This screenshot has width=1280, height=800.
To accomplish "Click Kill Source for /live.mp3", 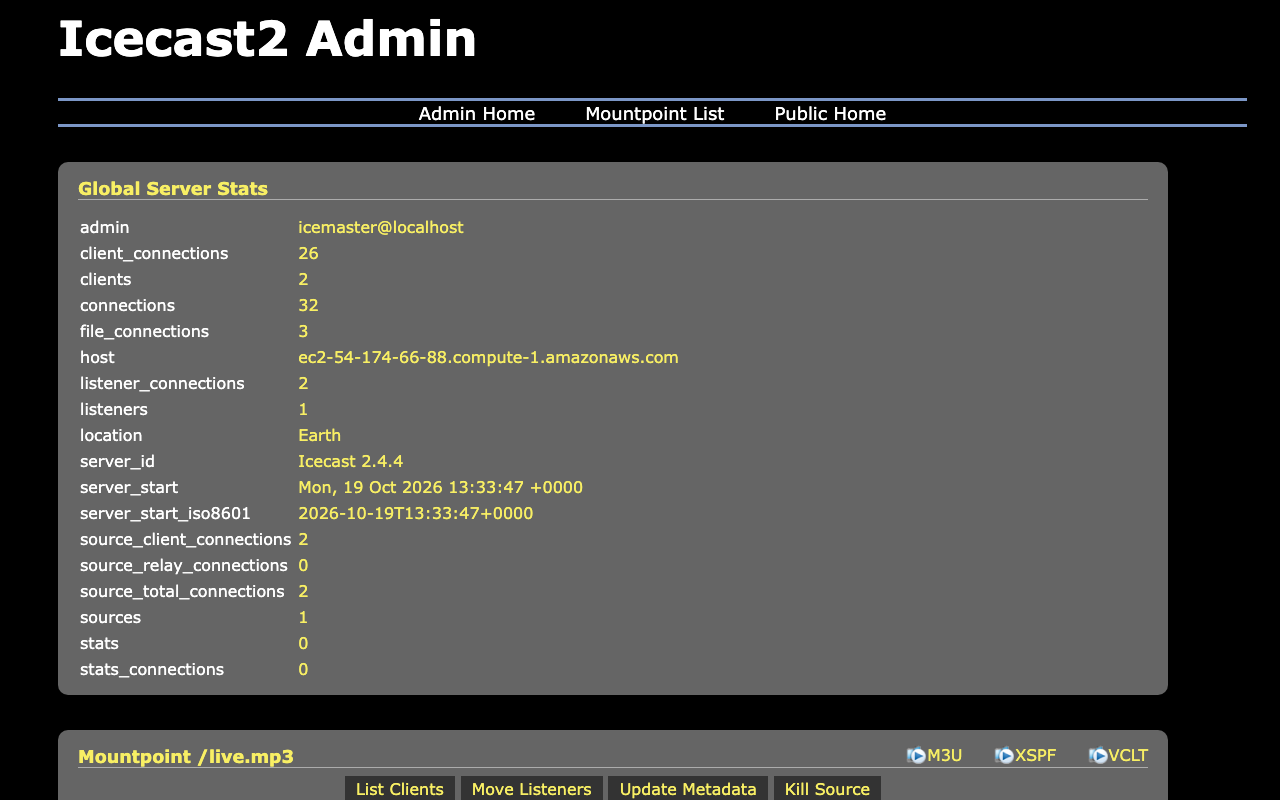I will pyautogui.click(x=827, y=789).
